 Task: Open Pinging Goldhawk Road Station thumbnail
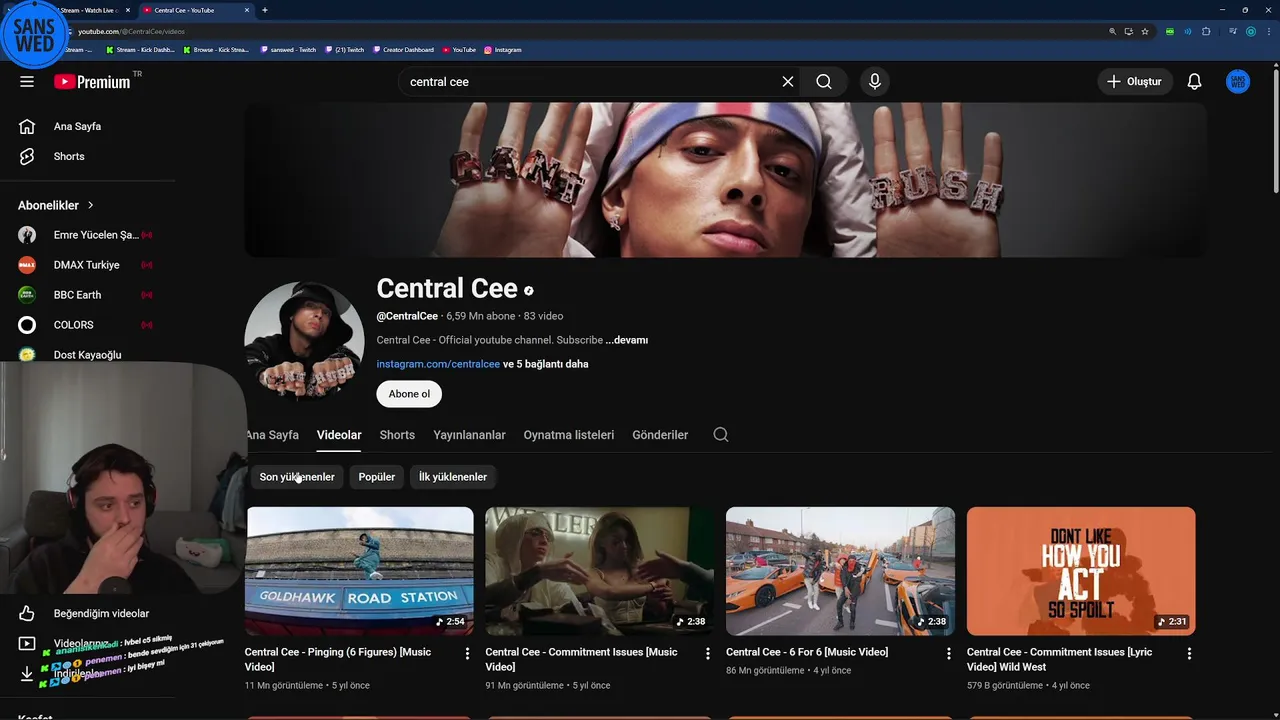360,571
